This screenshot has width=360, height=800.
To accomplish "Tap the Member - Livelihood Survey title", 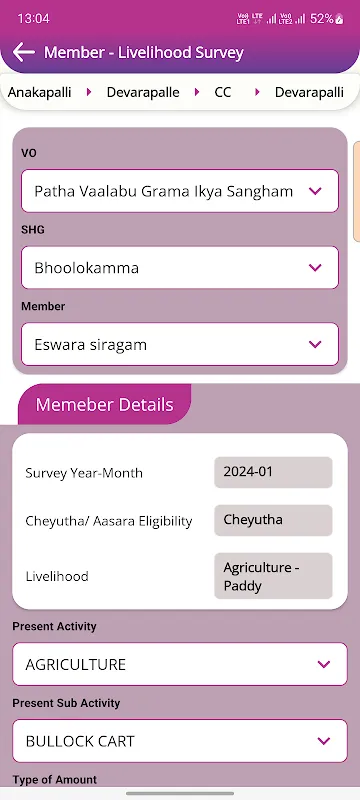I will [x=144, y=53].
